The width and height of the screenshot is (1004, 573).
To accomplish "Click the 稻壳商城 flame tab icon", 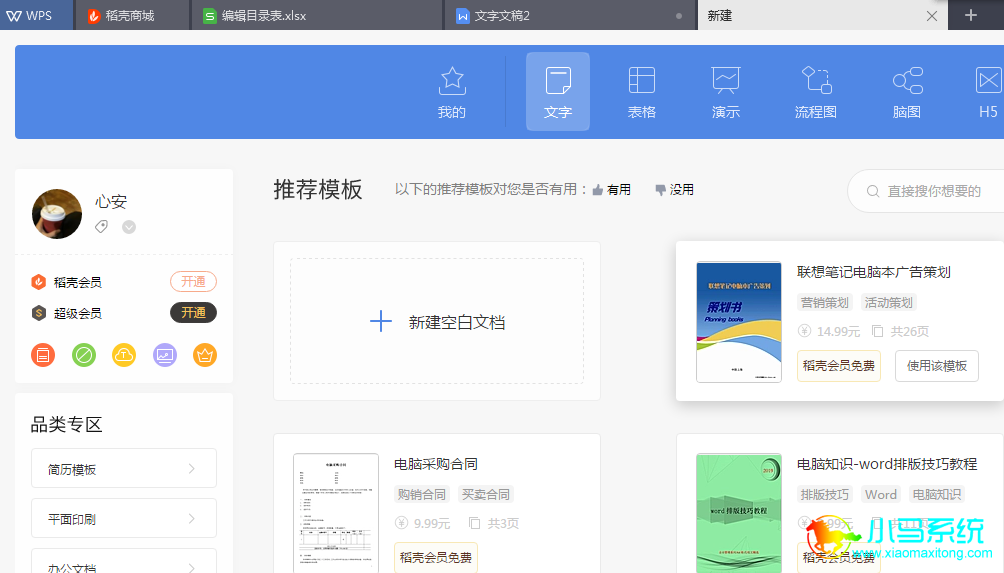I will 93,16.
